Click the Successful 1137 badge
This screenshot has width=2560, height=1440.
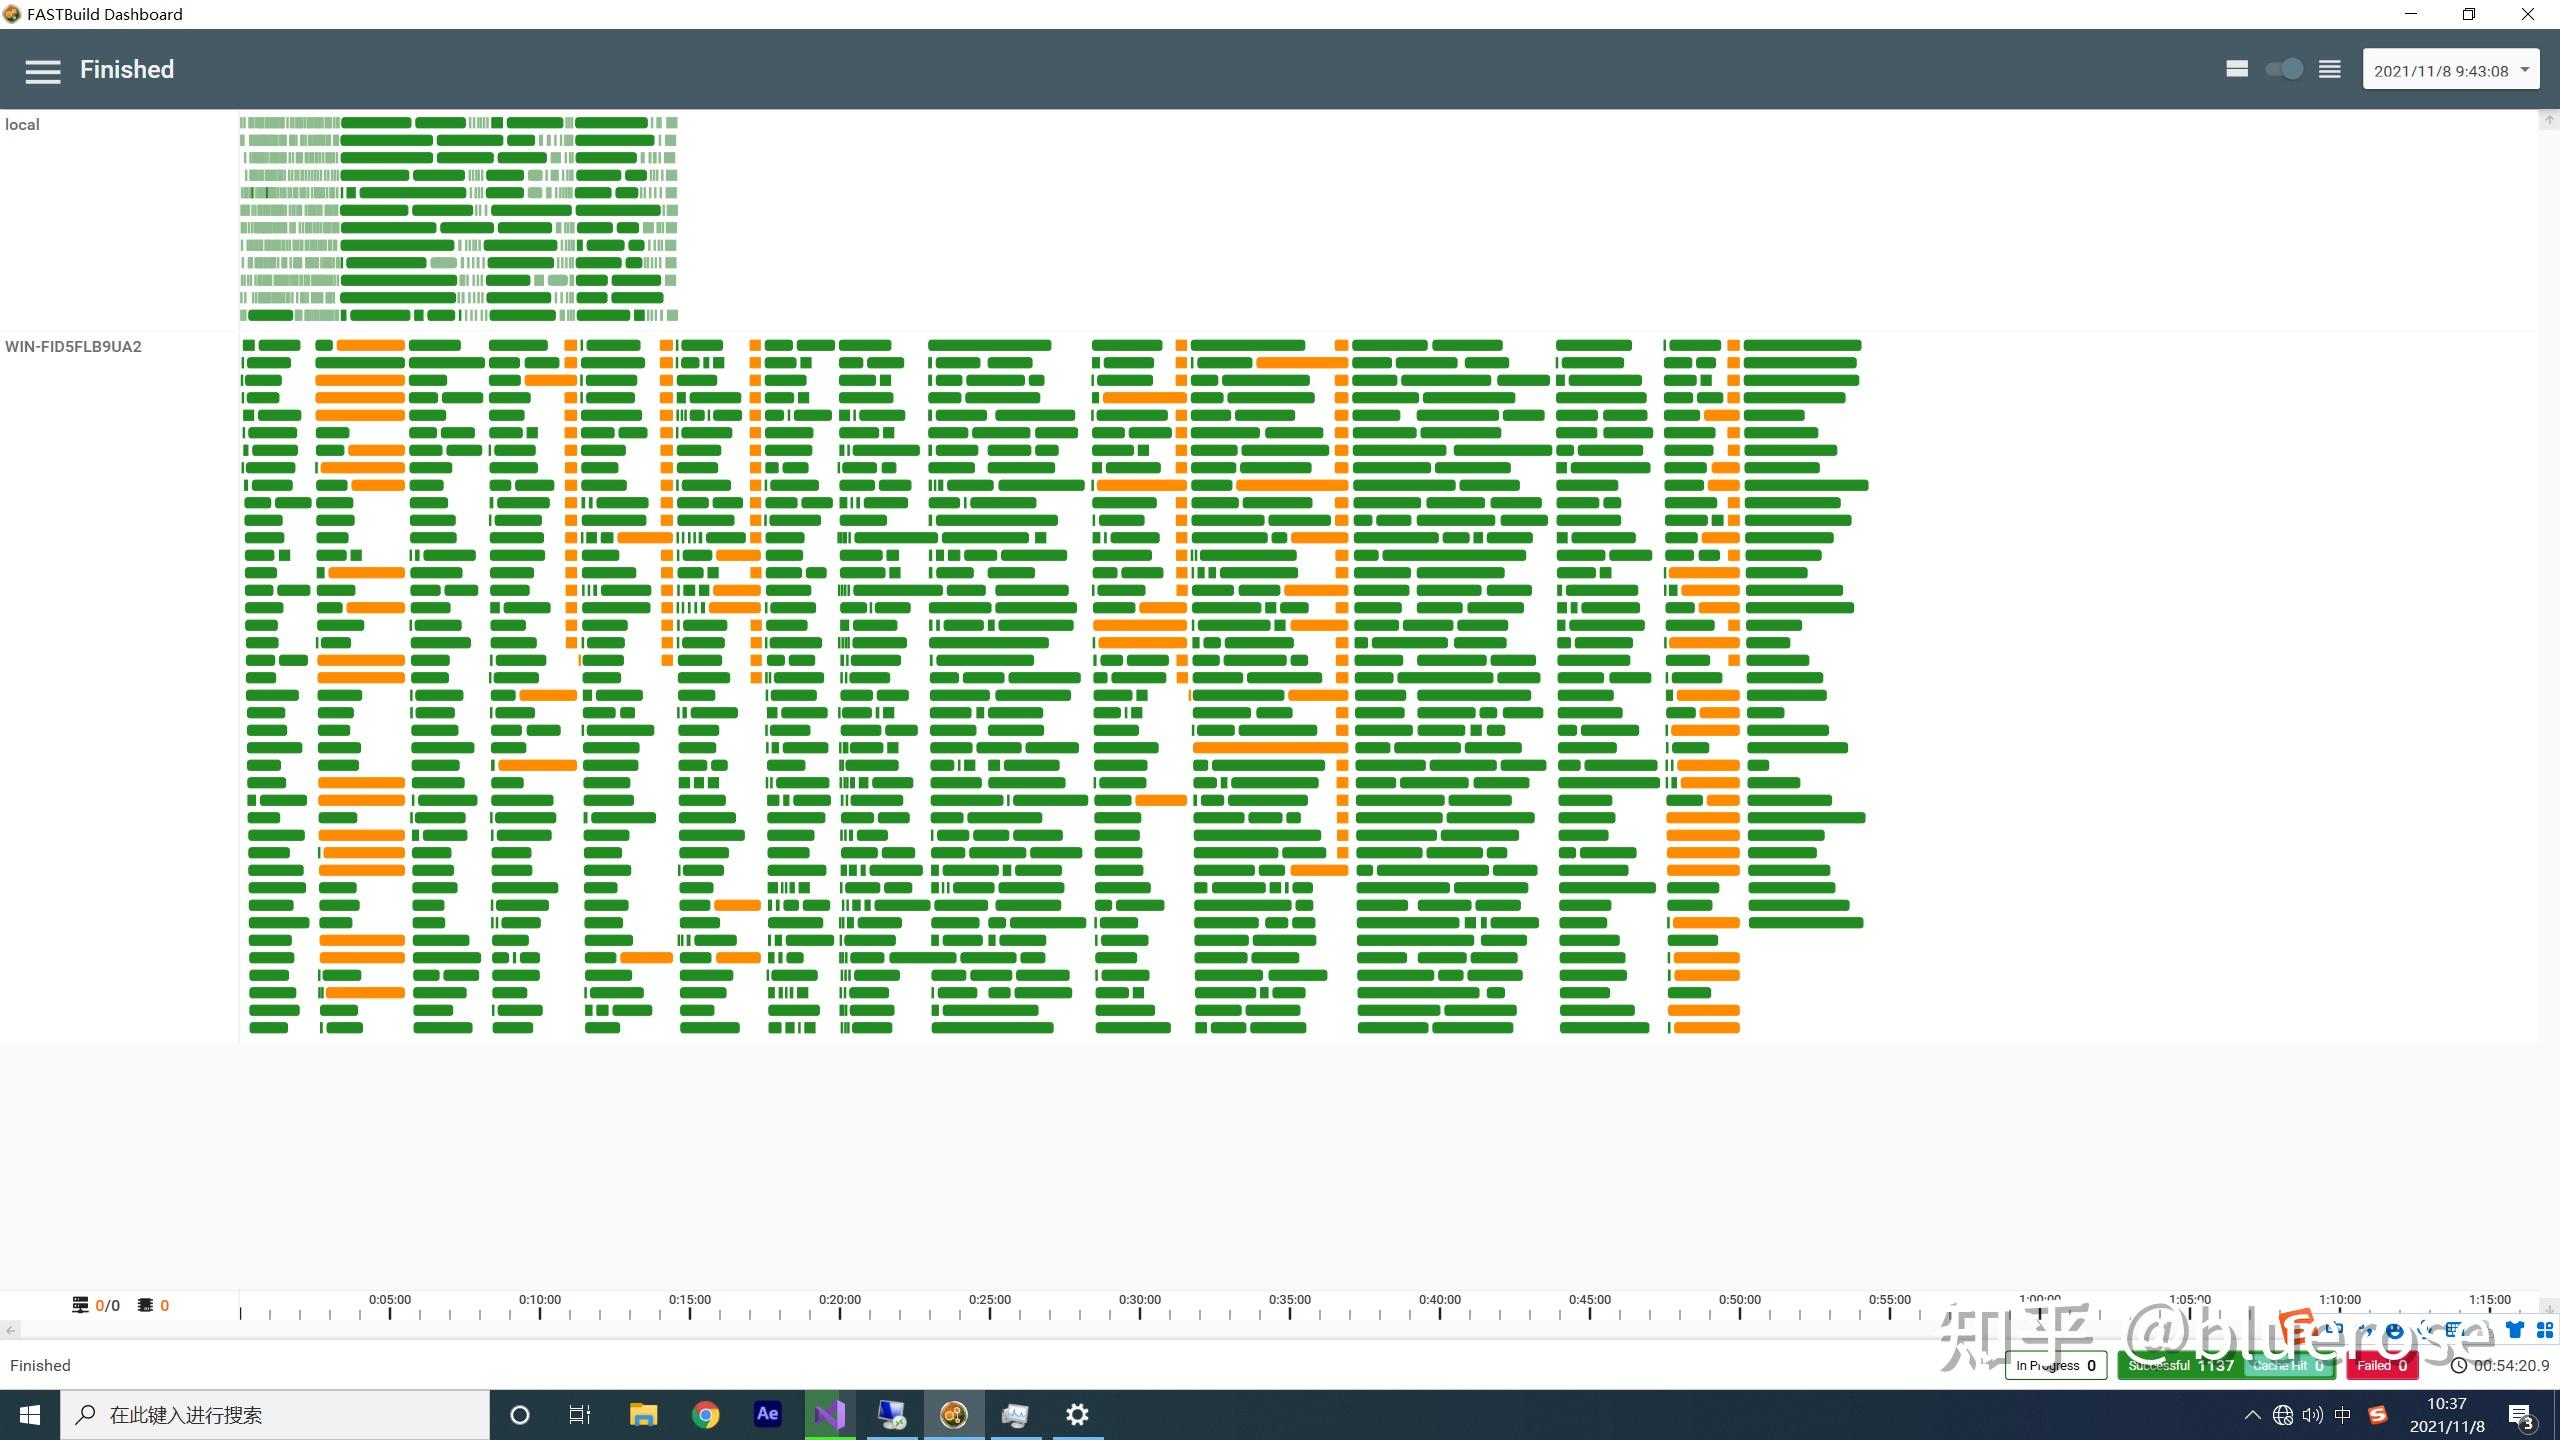click(2180, 1365)
